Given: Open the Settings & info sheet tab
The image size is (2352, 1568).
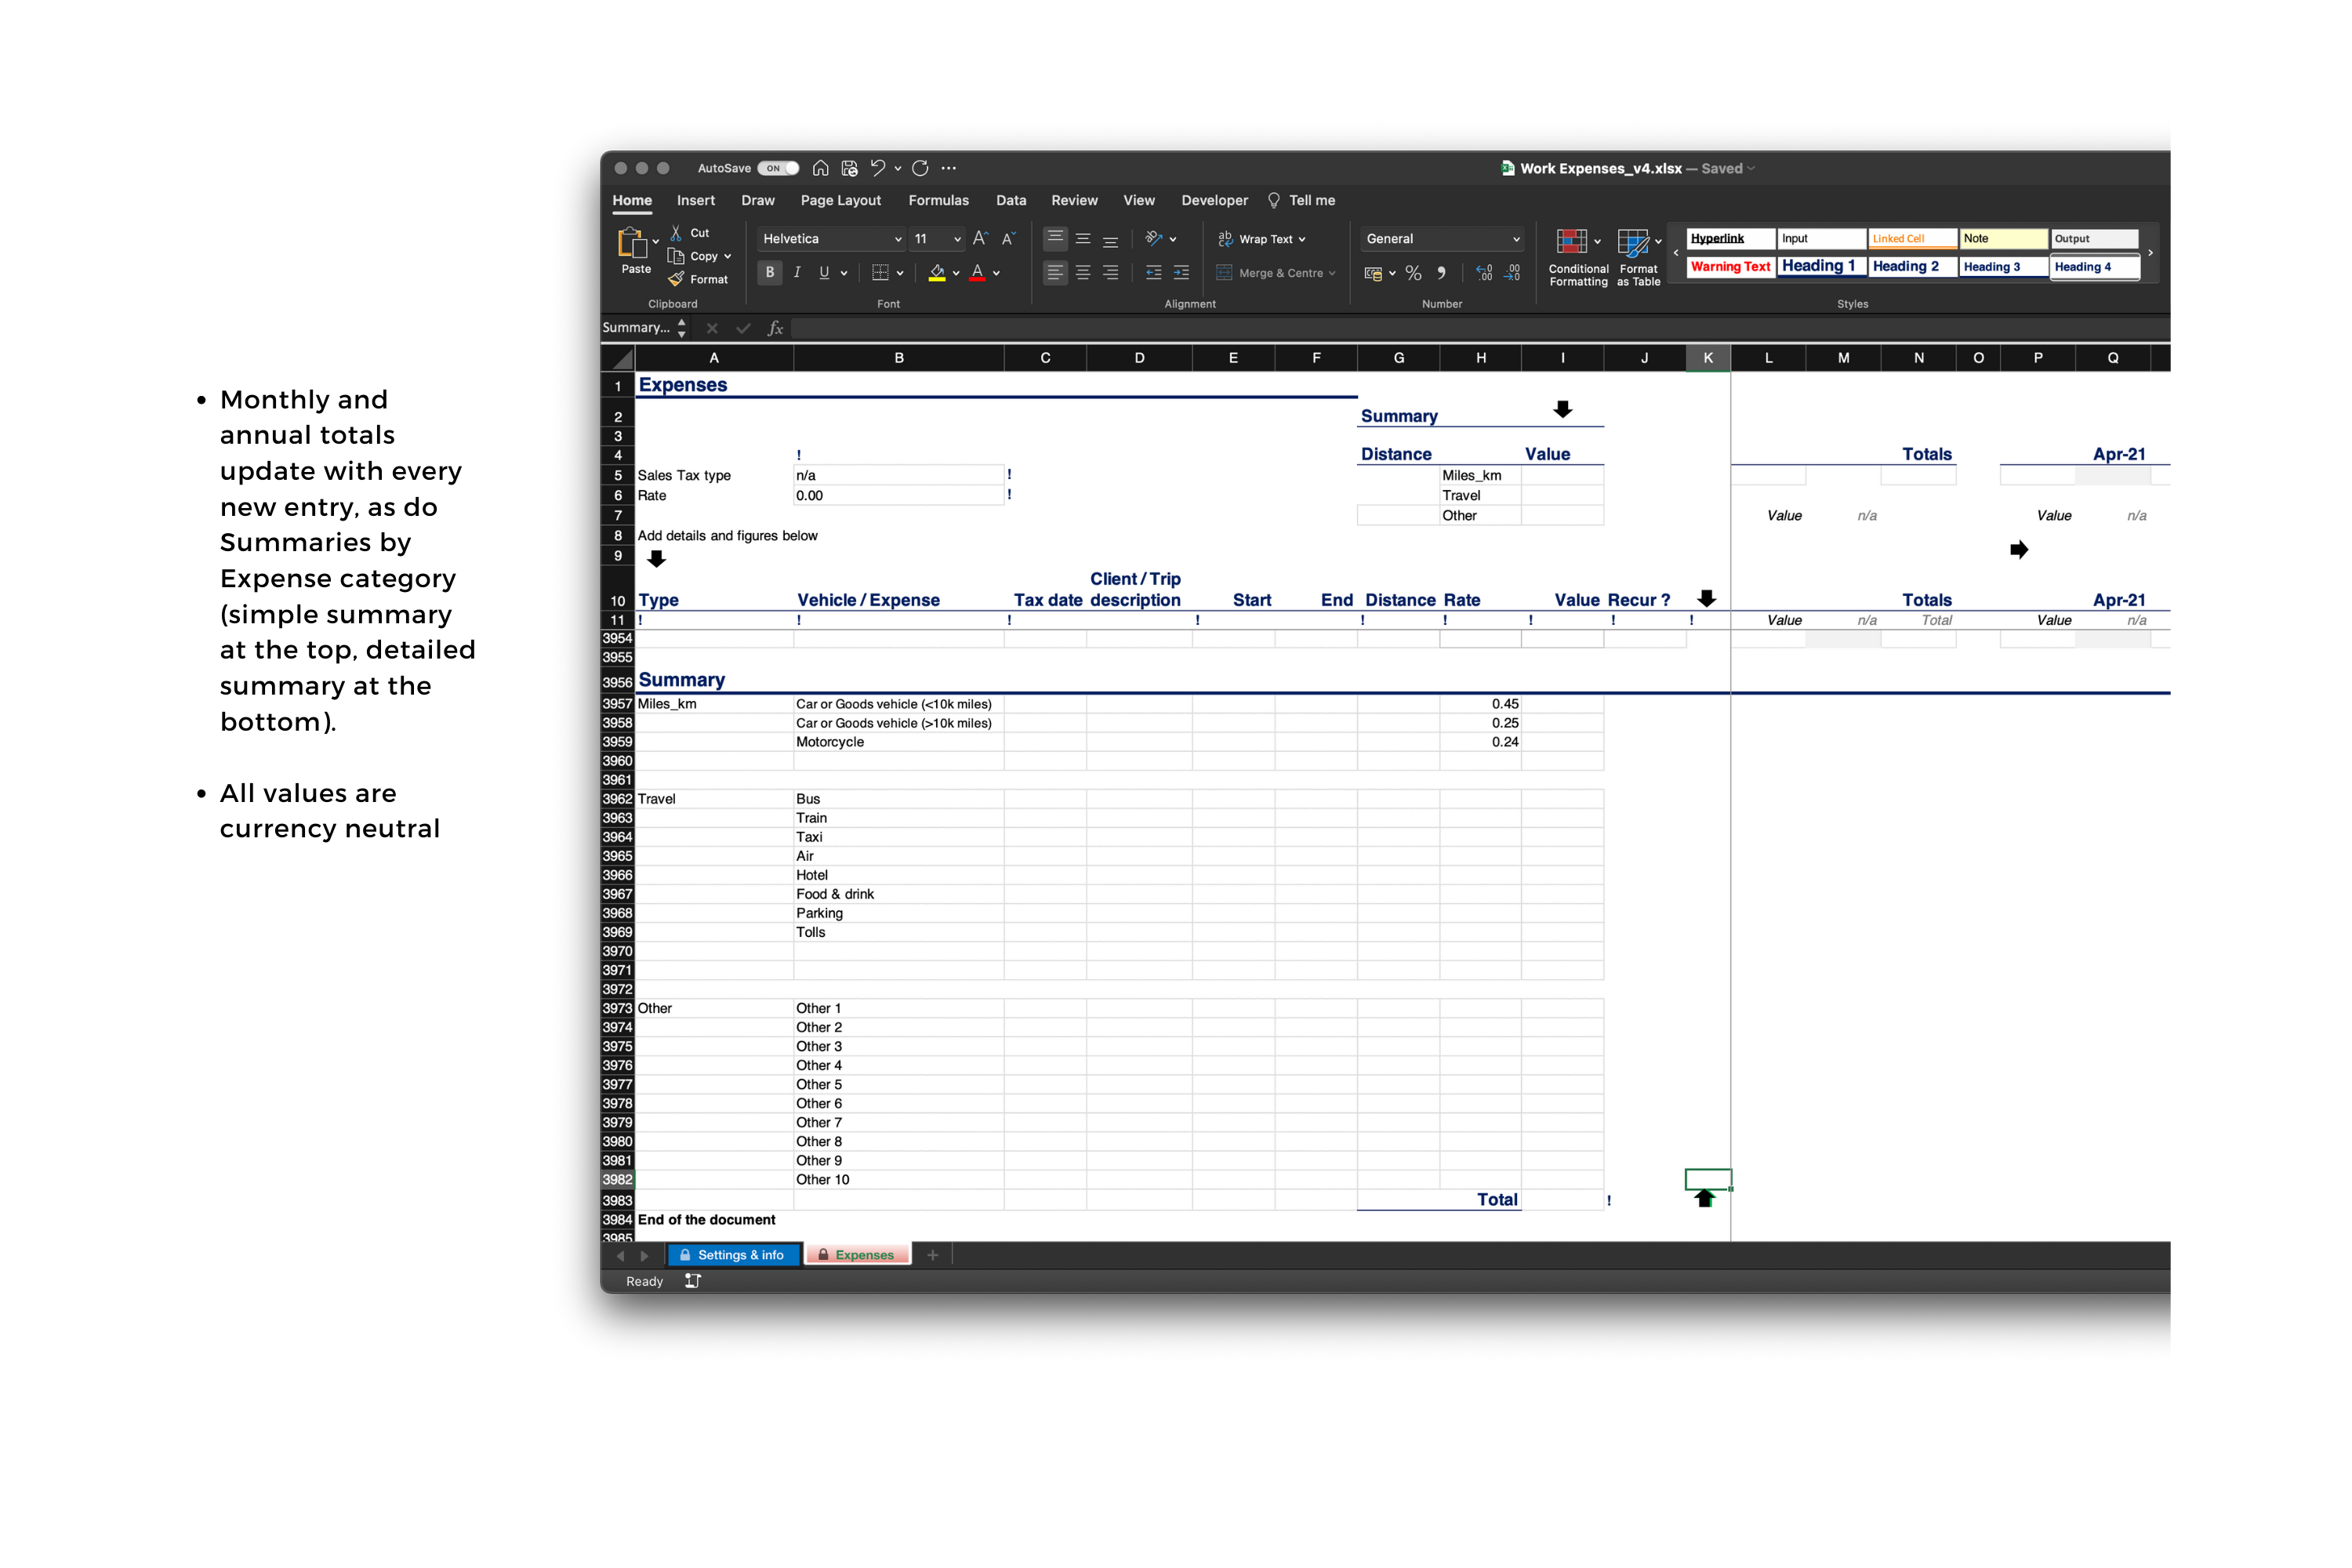Looking at the screenshot, I should [x=733, y=1255].
